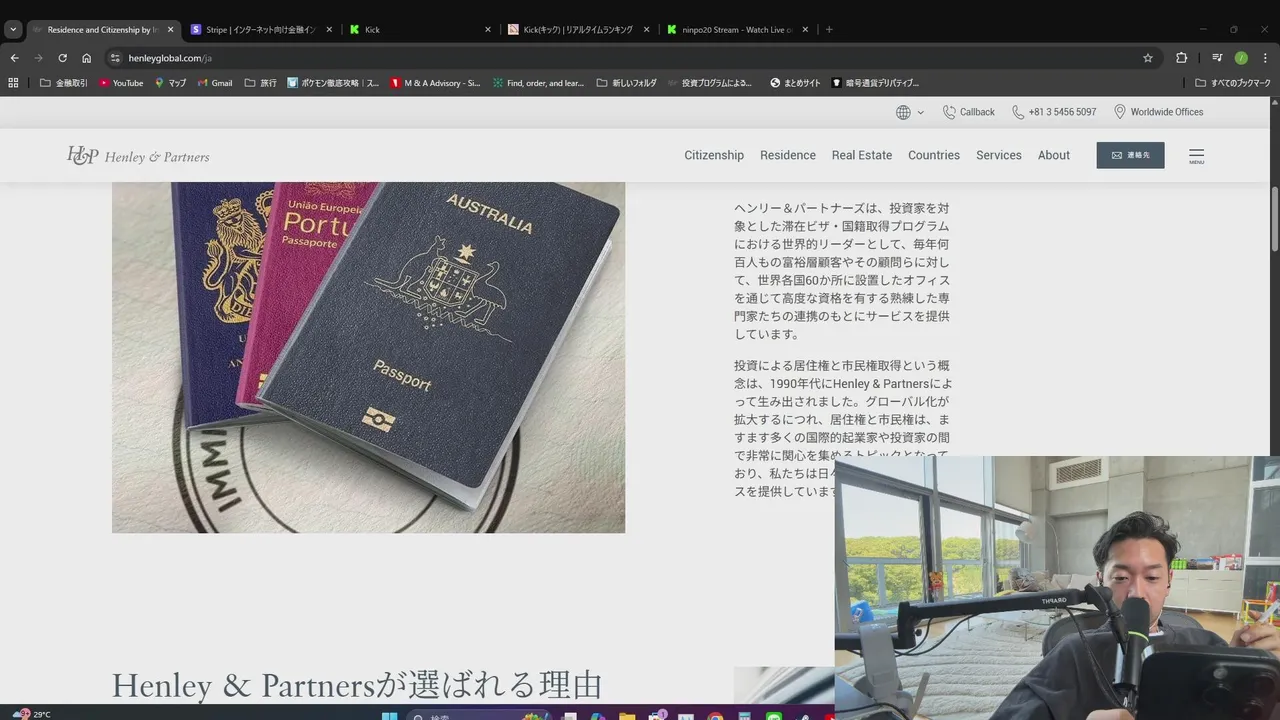Open the Find, order, and learn bookmark

click(538, 83)
